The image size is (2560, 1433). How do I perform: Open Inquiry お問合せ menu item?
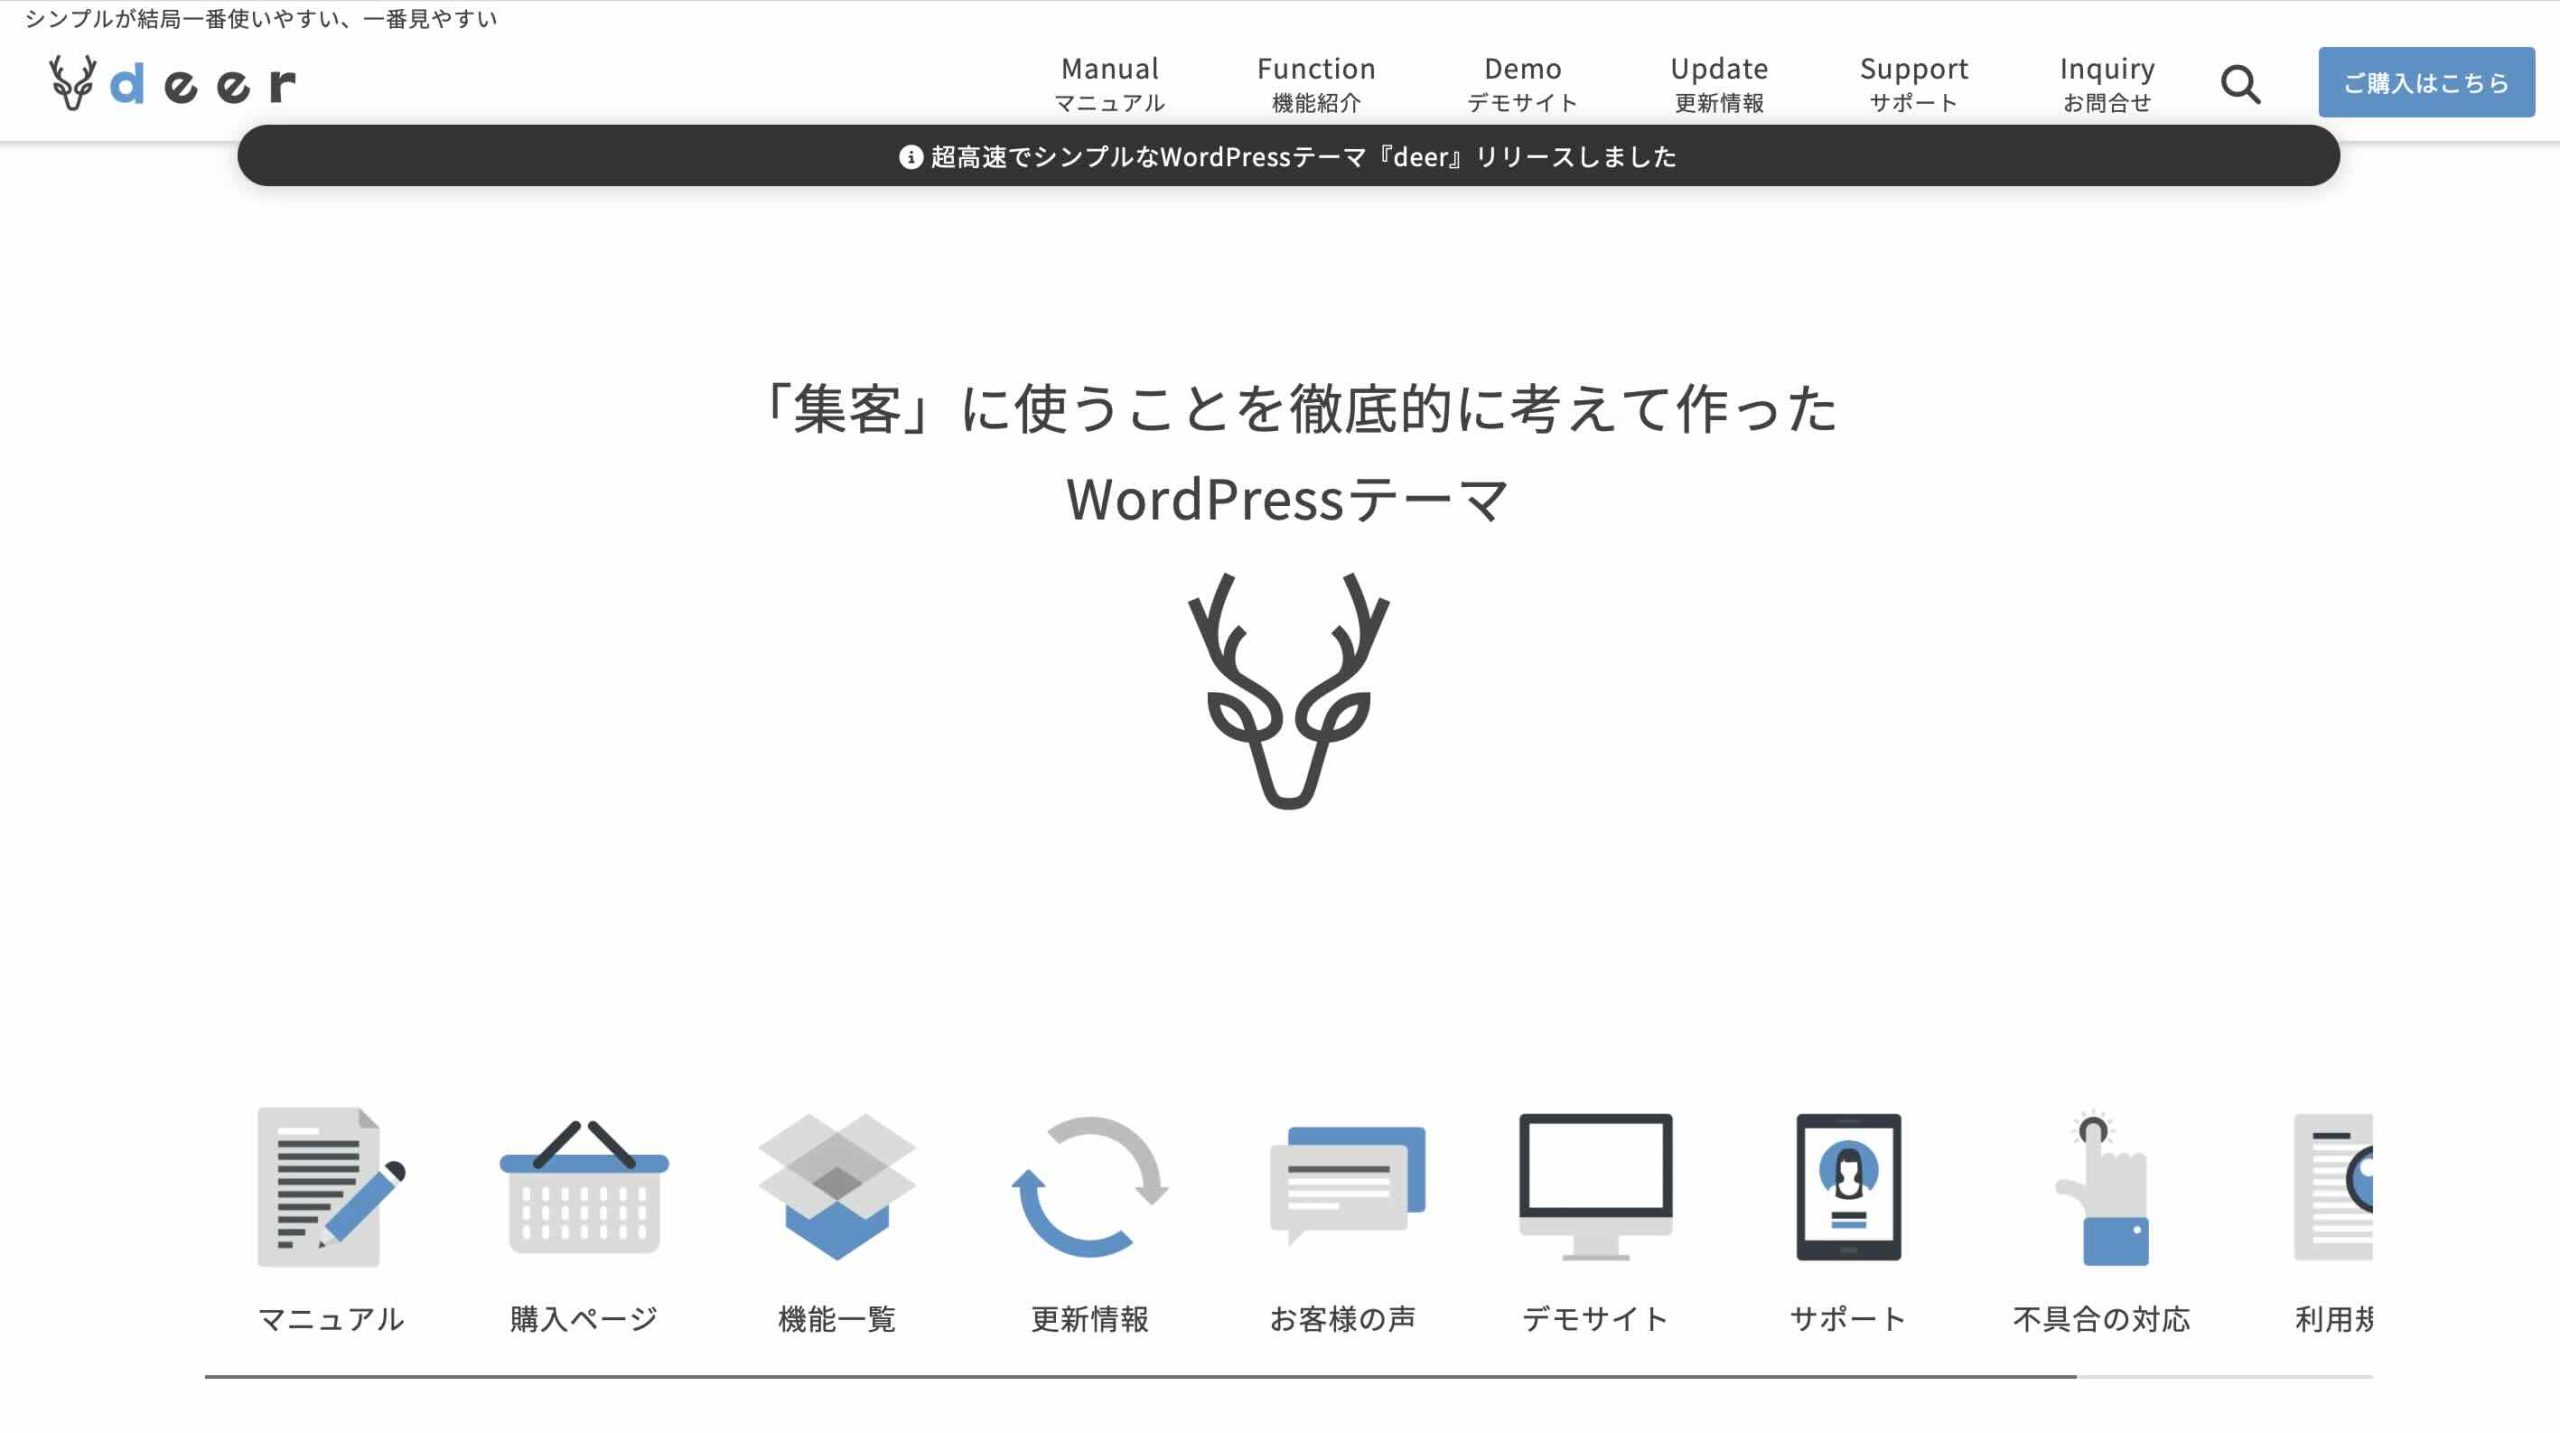(x=2107, y=84)
